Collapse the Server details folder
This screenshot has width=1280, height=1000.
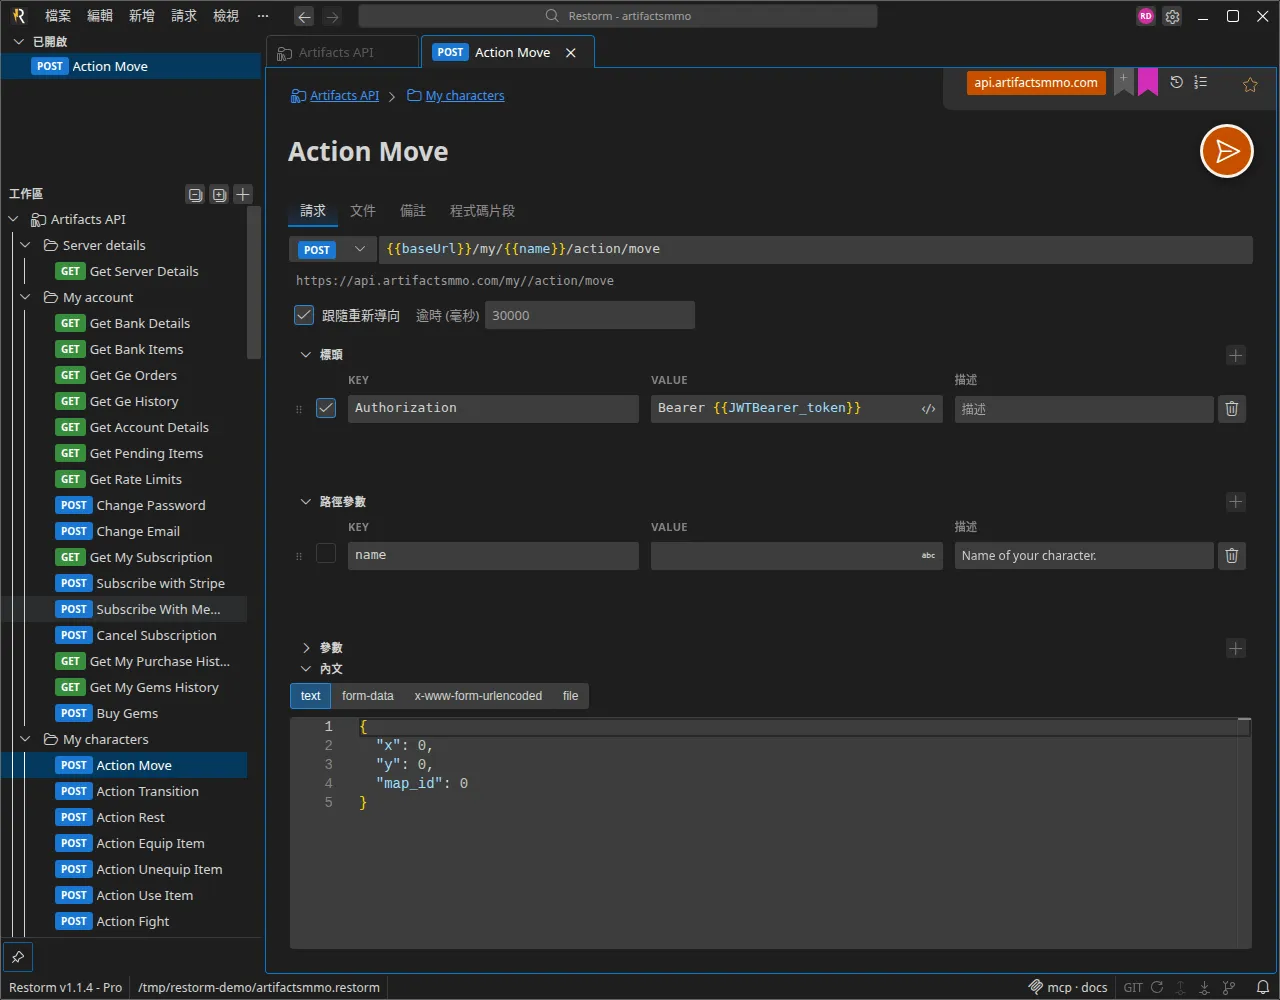[27, 245]
